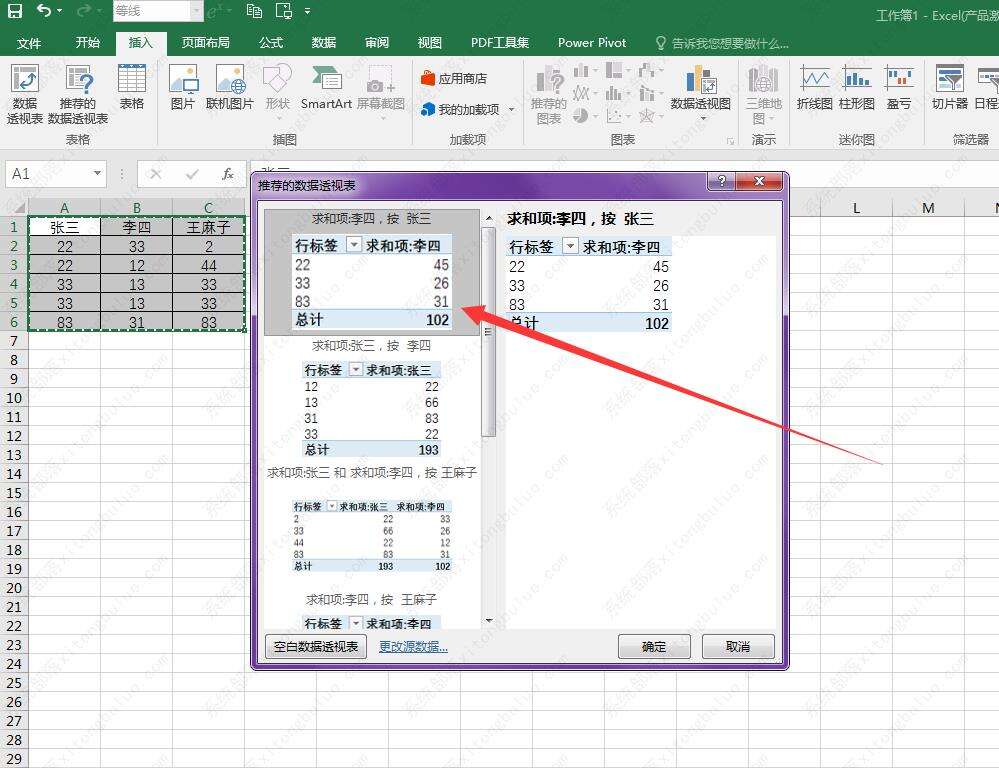Expand the Undo history dropdown arrow
The height and width of the screenshot is (768, 999).
[60, 11]
